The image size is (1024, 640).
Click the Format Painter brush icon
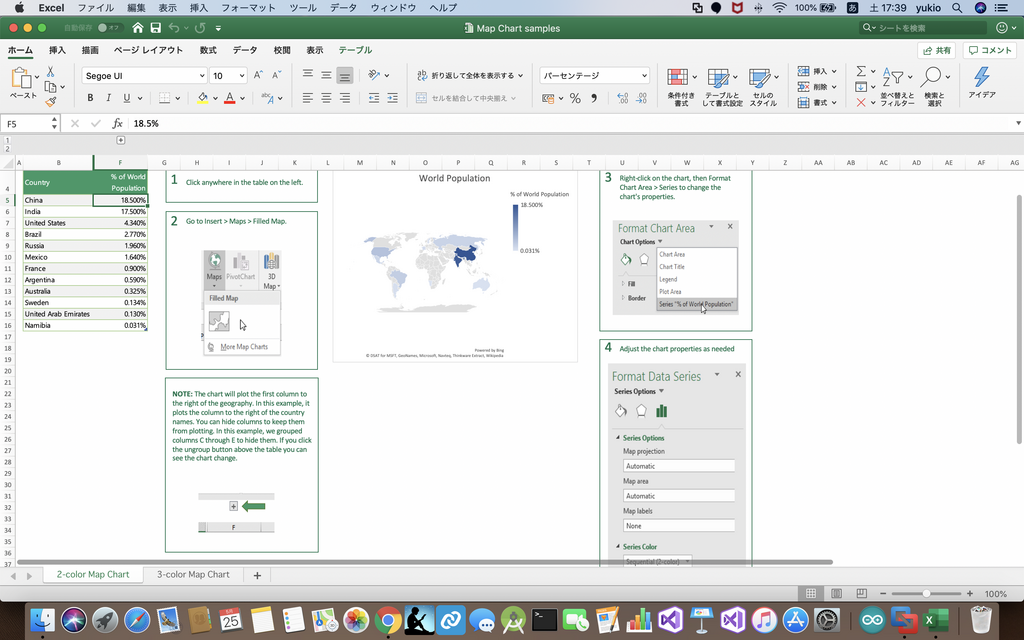(x=51, y=100)
